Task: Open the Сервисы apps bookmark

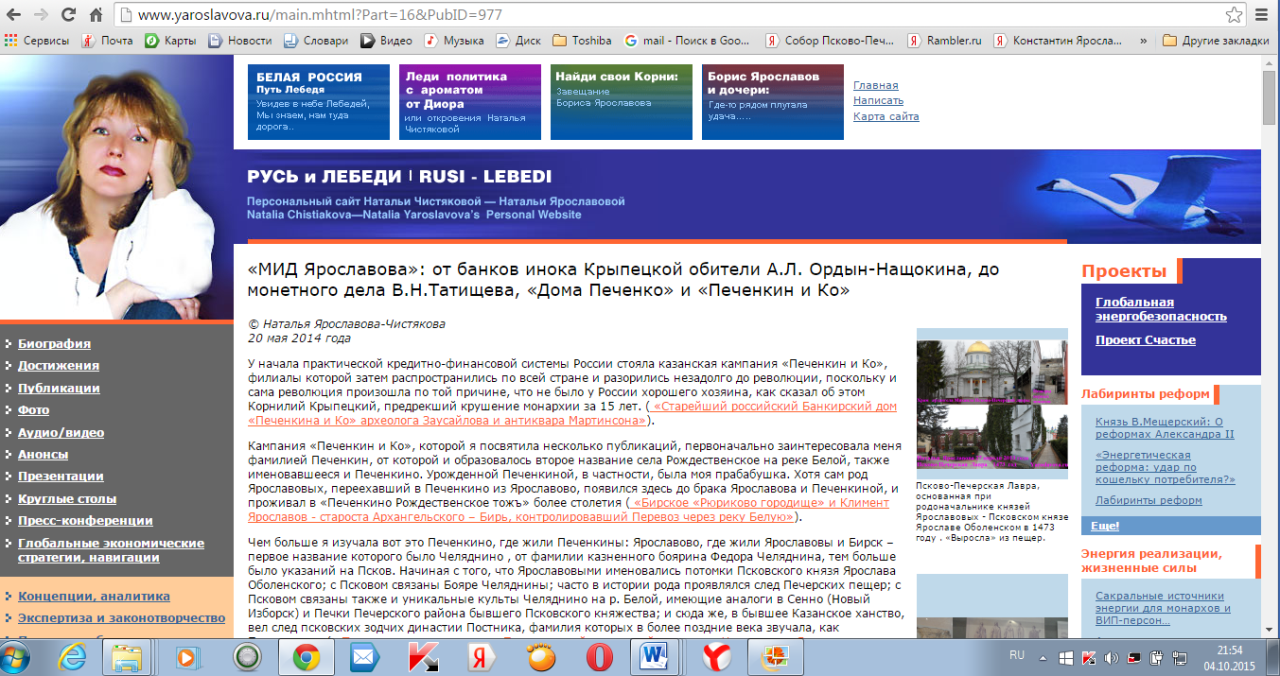Action: 37,41
